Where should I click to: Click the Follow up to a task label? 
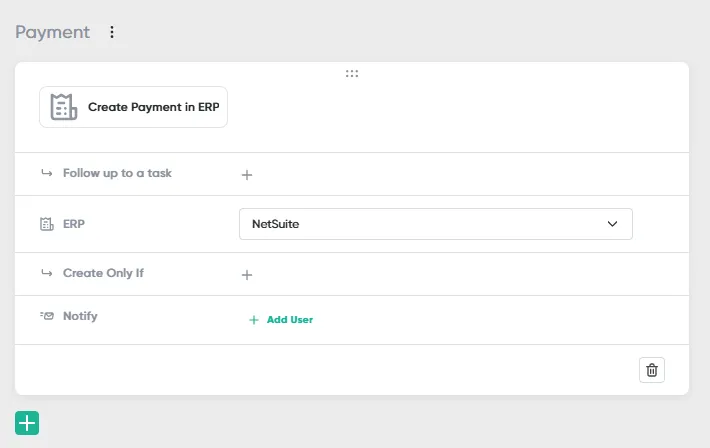pyautogui.click(x=117, y=173)
